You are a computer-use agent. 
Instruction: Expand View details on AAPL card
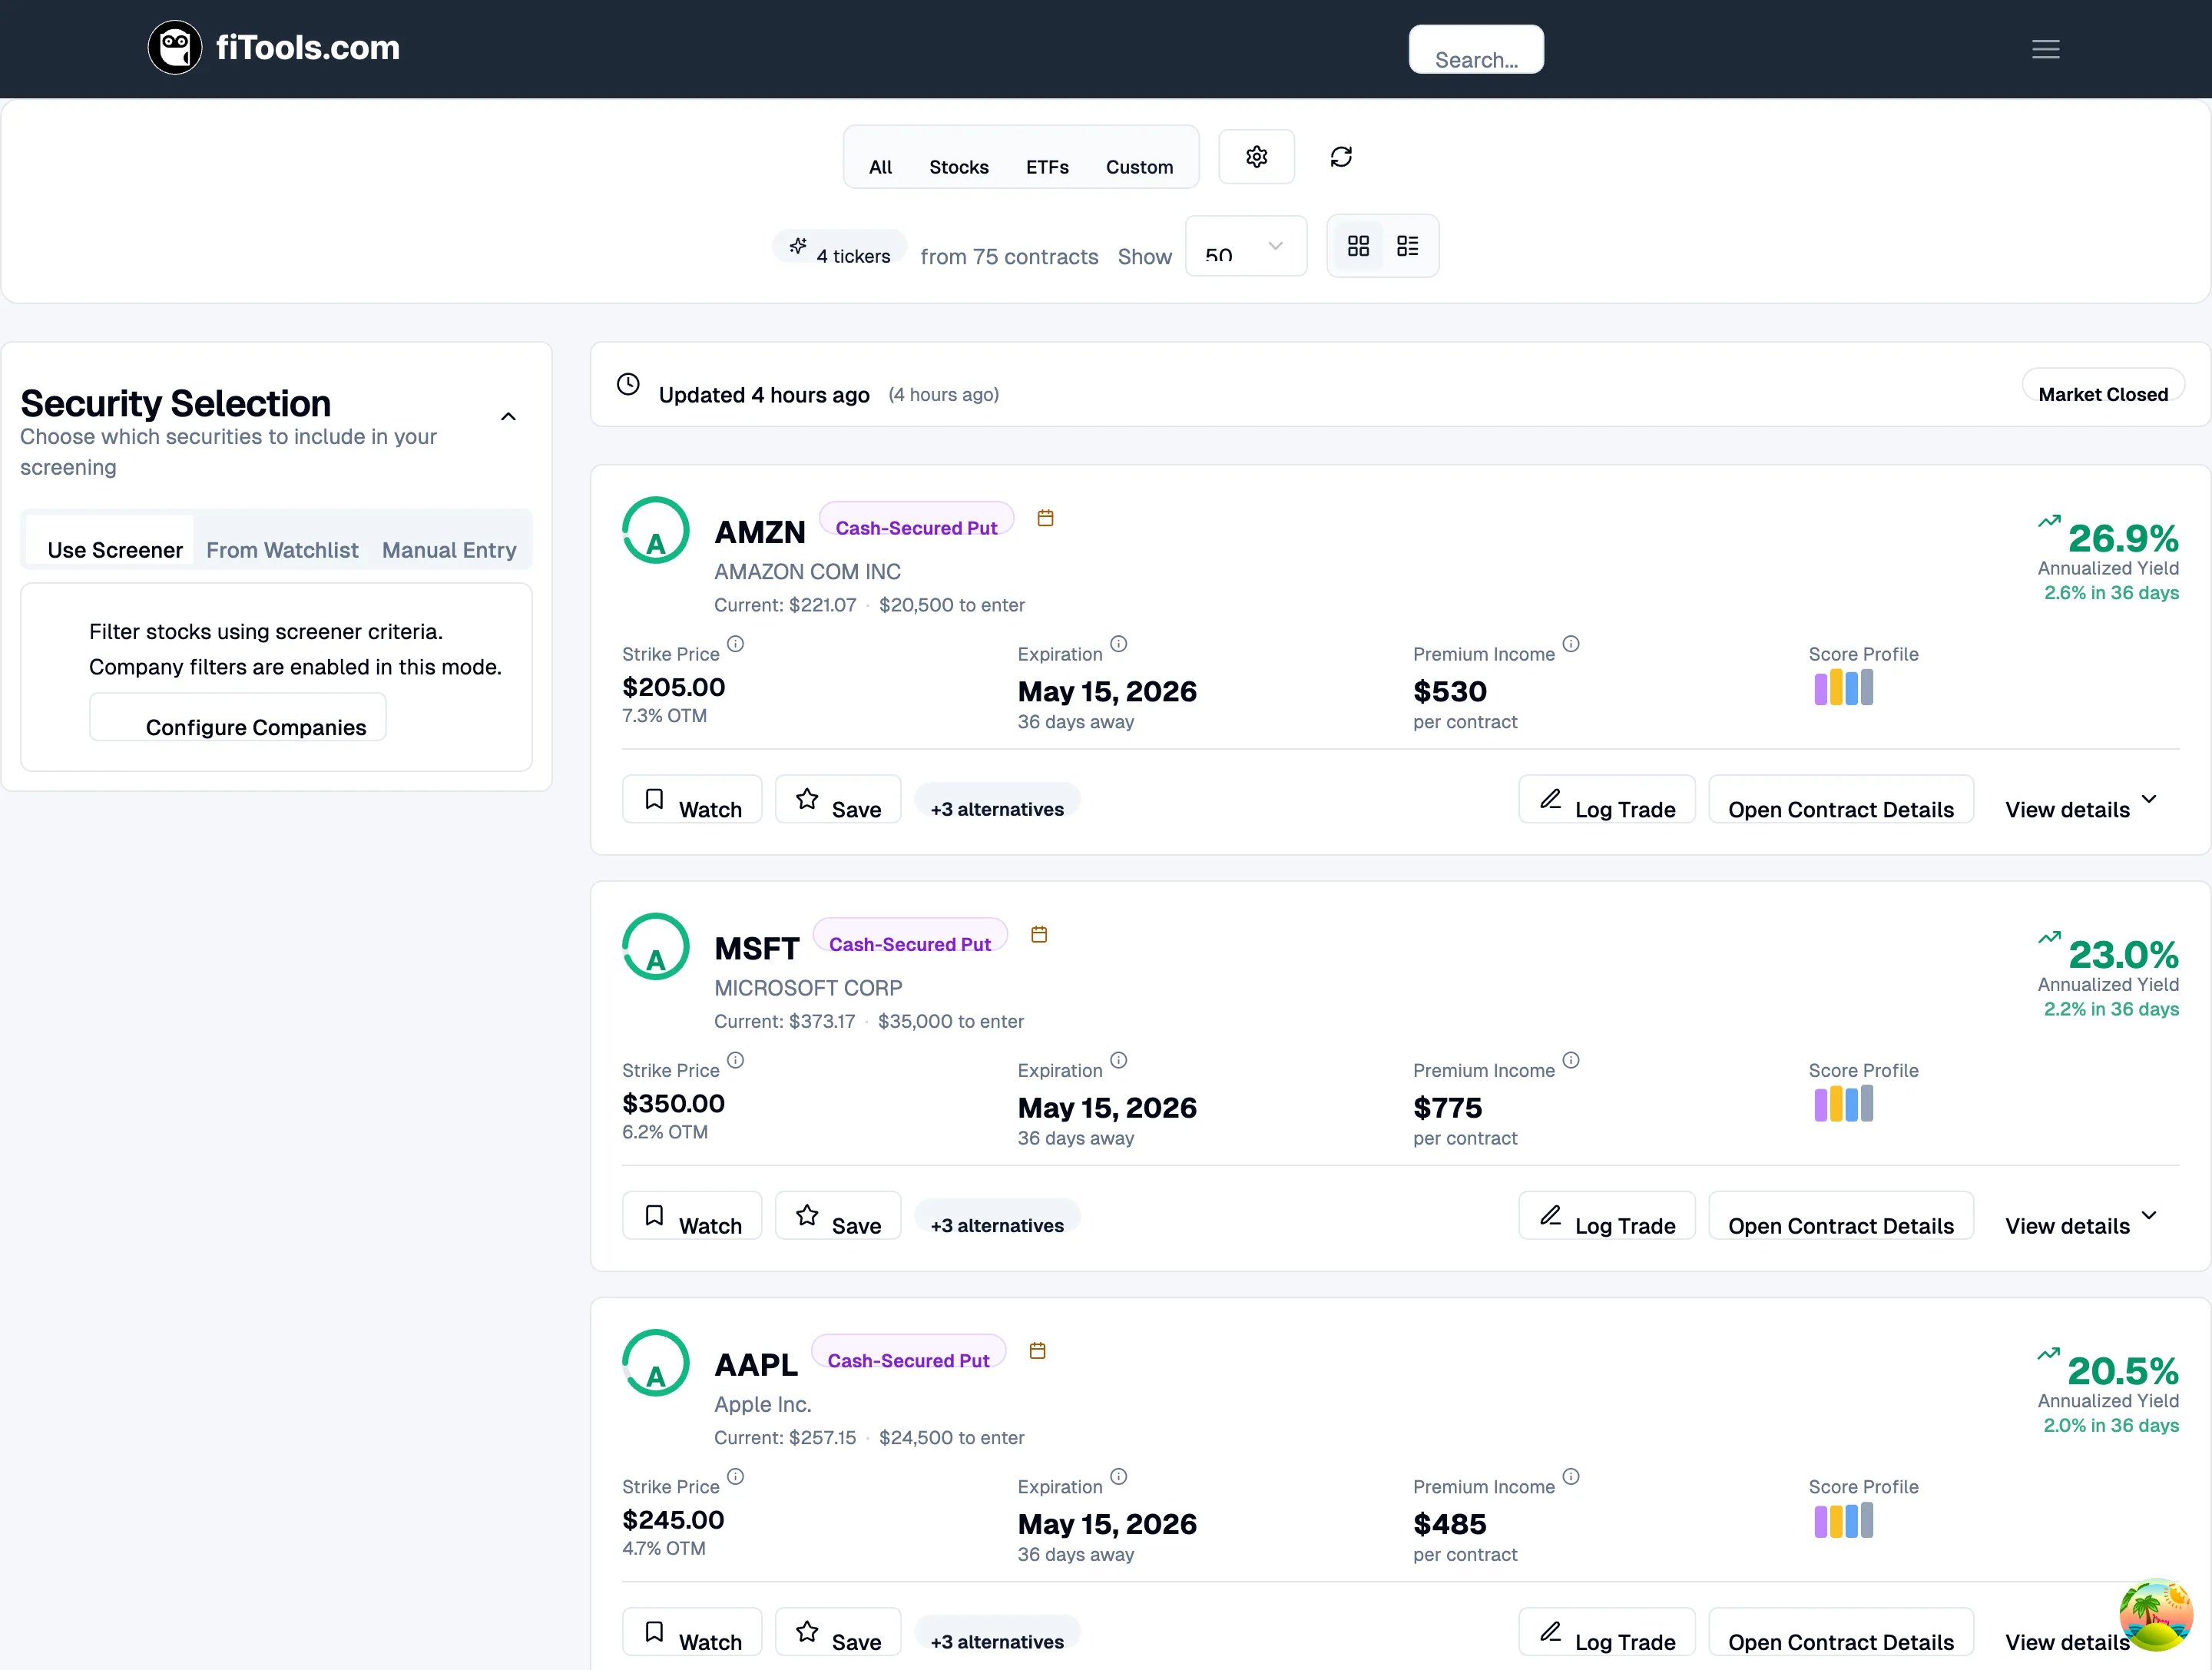[x=2068, y=1642]
